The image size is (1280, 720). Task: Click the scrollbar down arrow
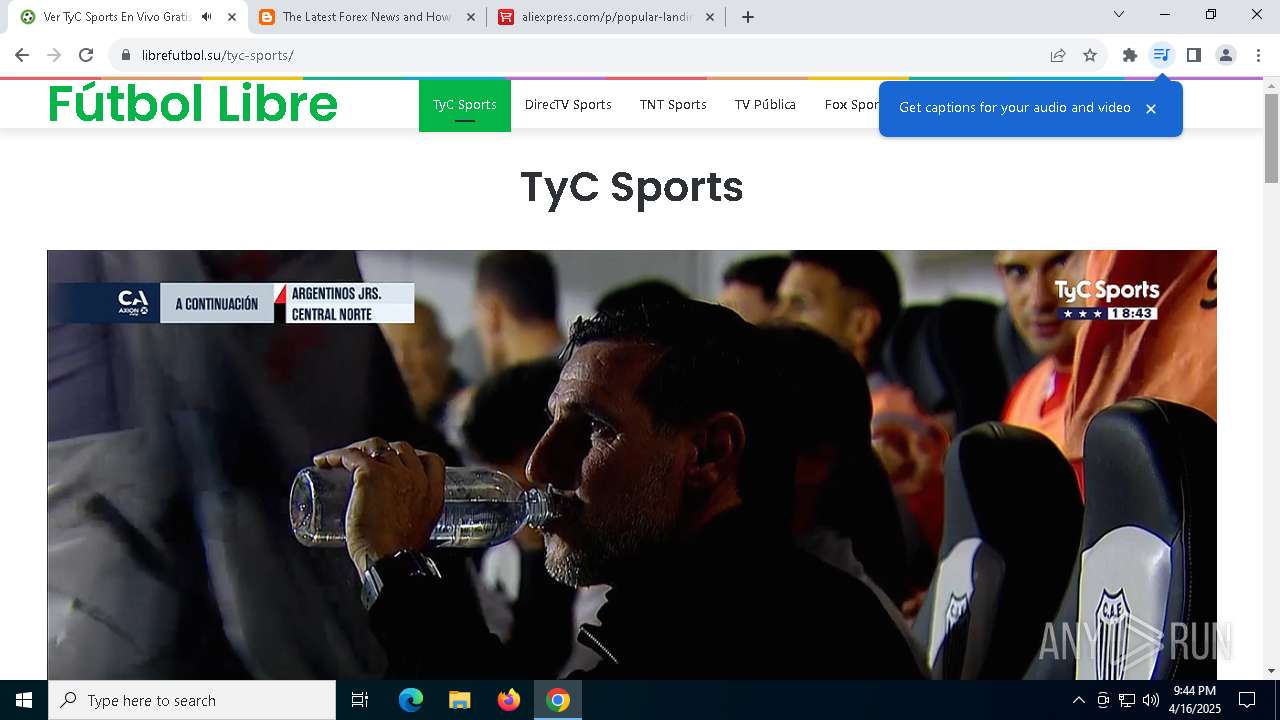coord(1272,671)
